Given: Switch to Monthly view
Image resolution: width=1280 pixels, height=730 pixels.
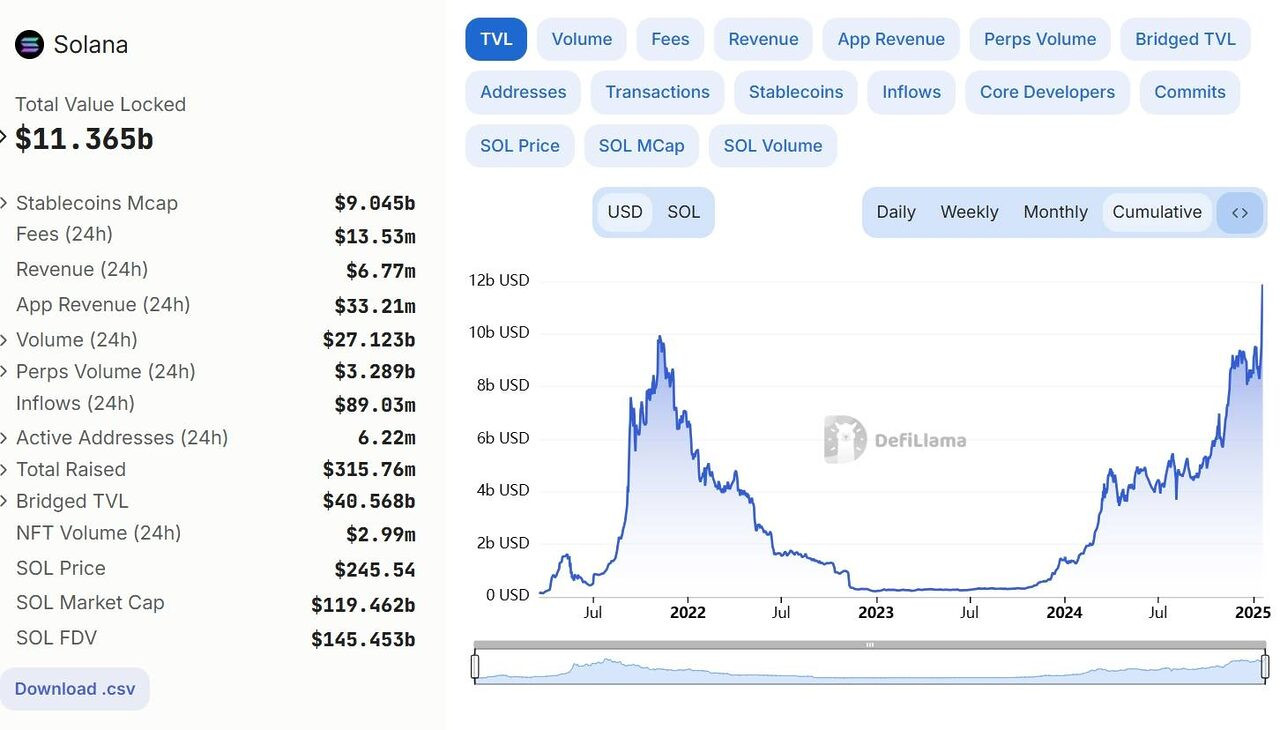Looking at the screenshot, I should pyautogui.click(x=1055, y=212).
